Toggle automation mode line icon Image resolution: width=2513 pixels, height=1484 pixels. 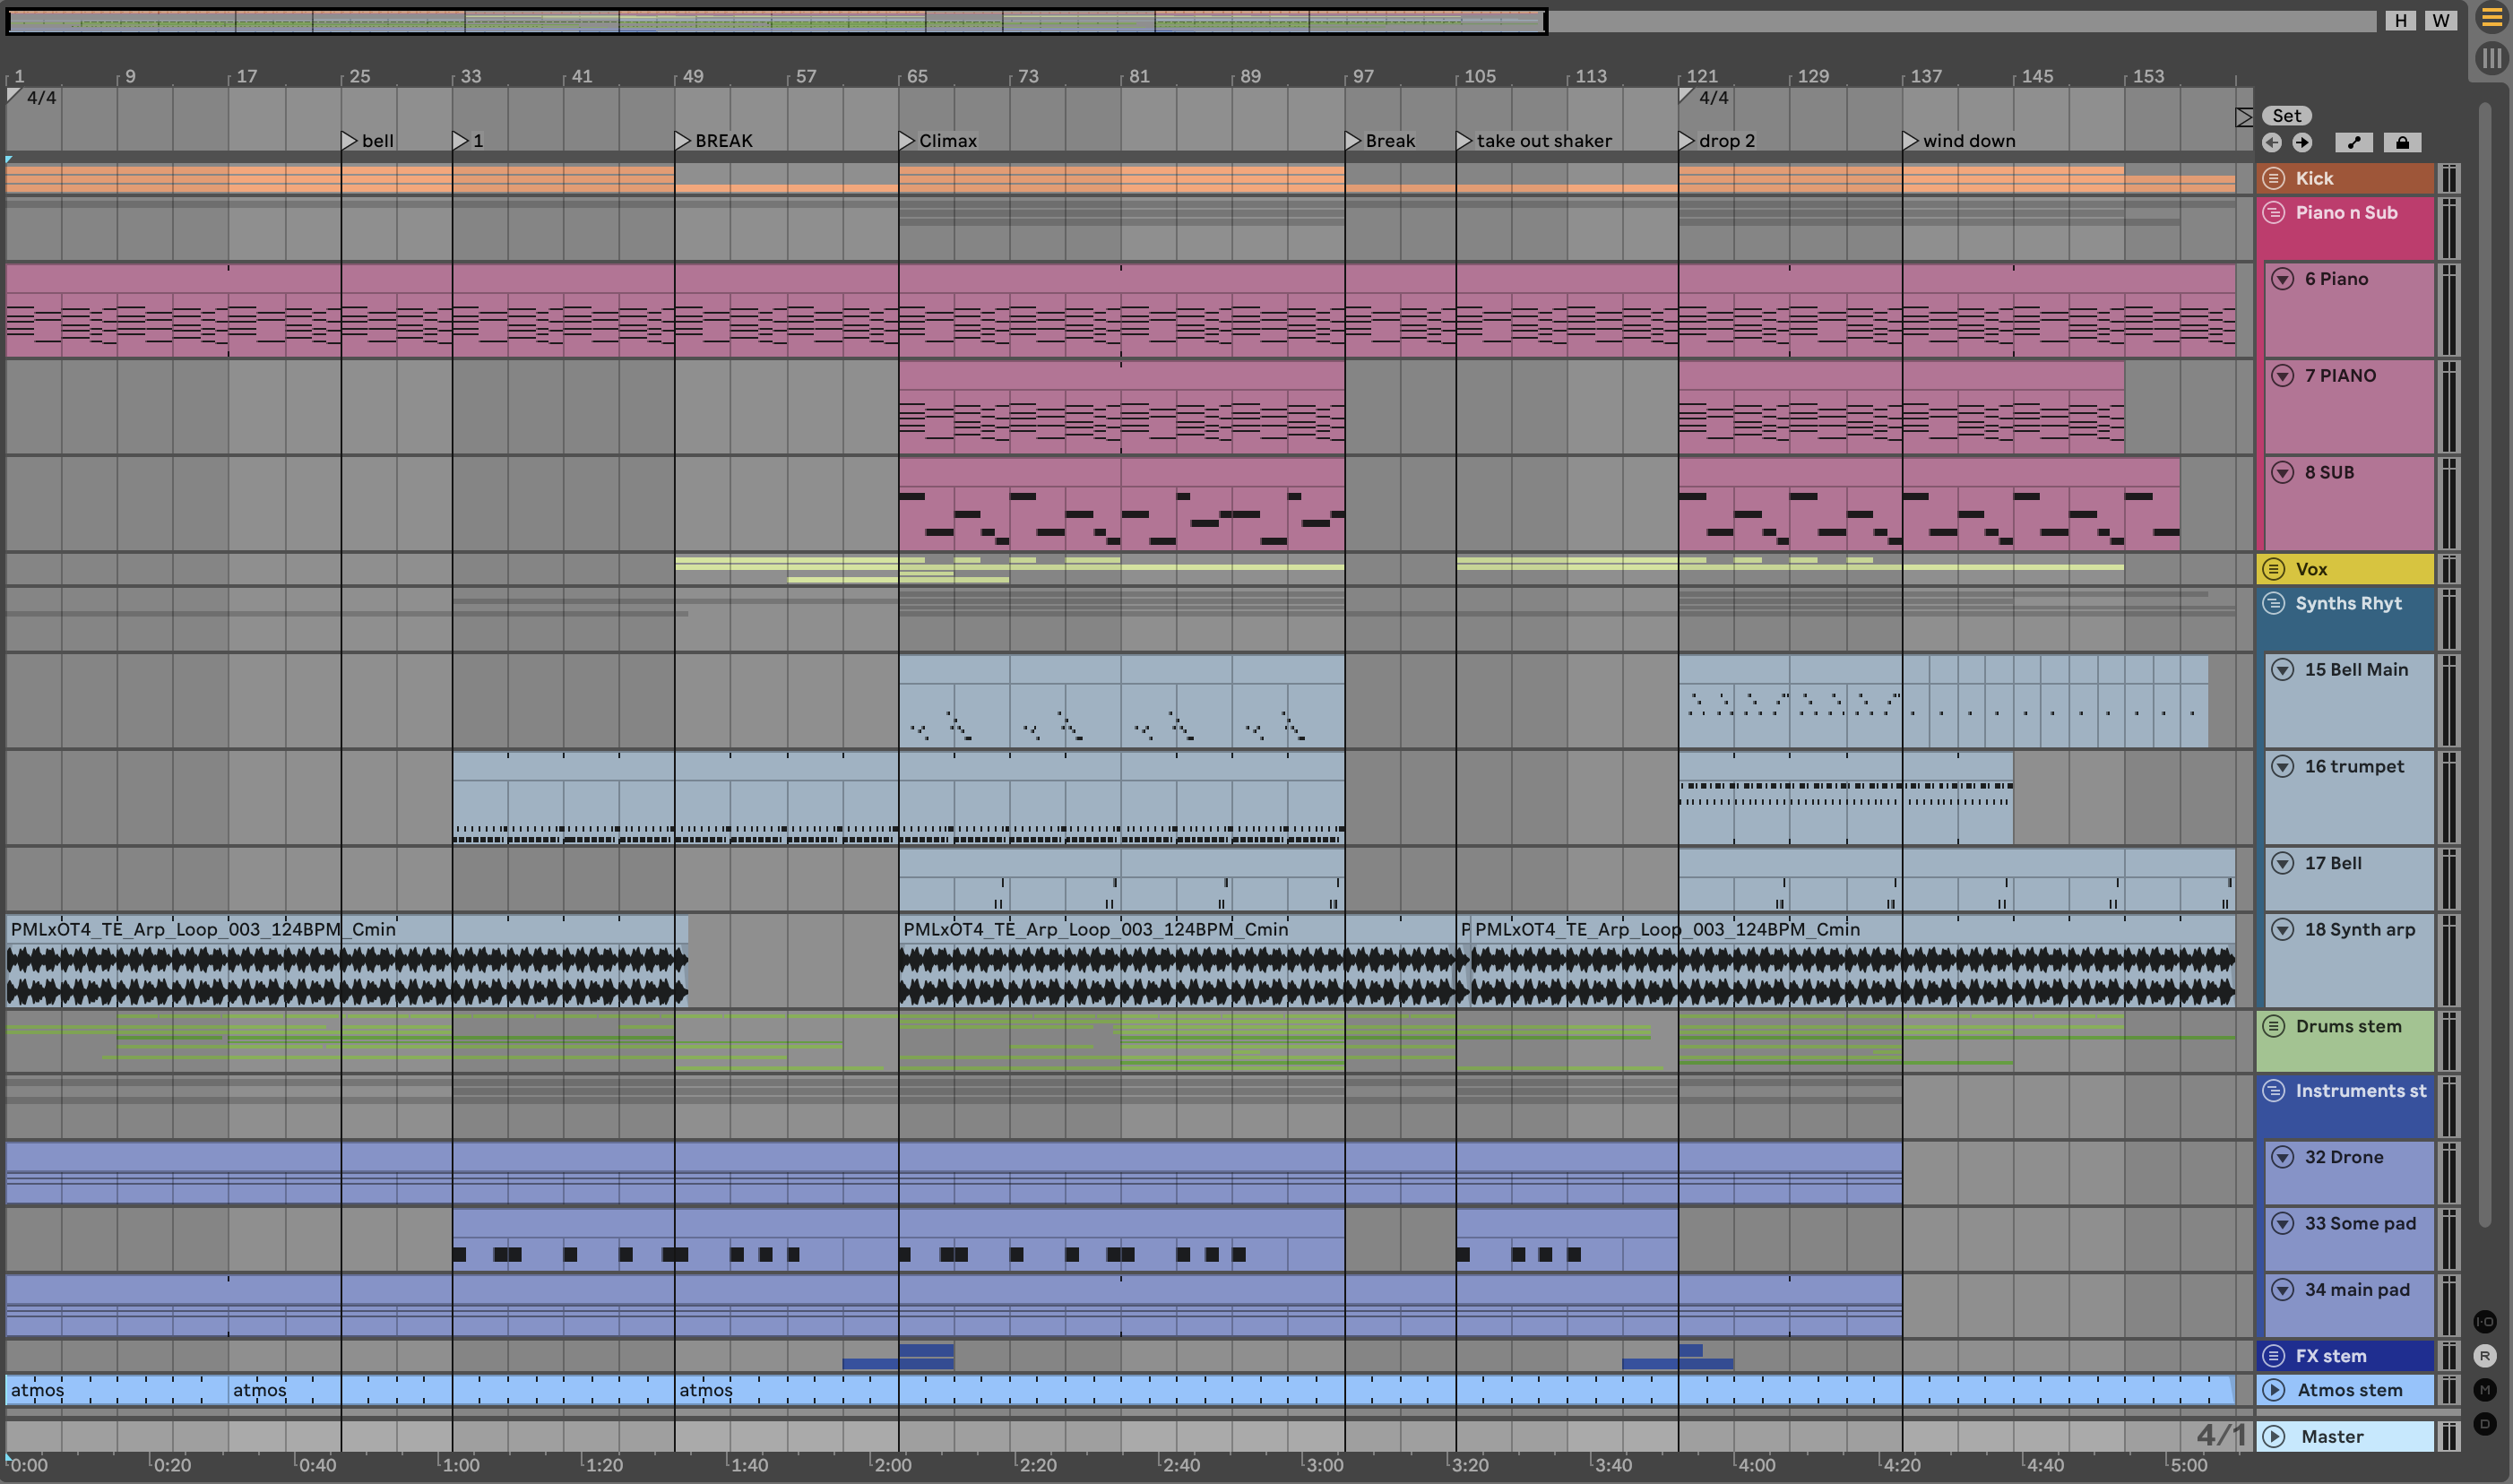tap(2354, 143)
